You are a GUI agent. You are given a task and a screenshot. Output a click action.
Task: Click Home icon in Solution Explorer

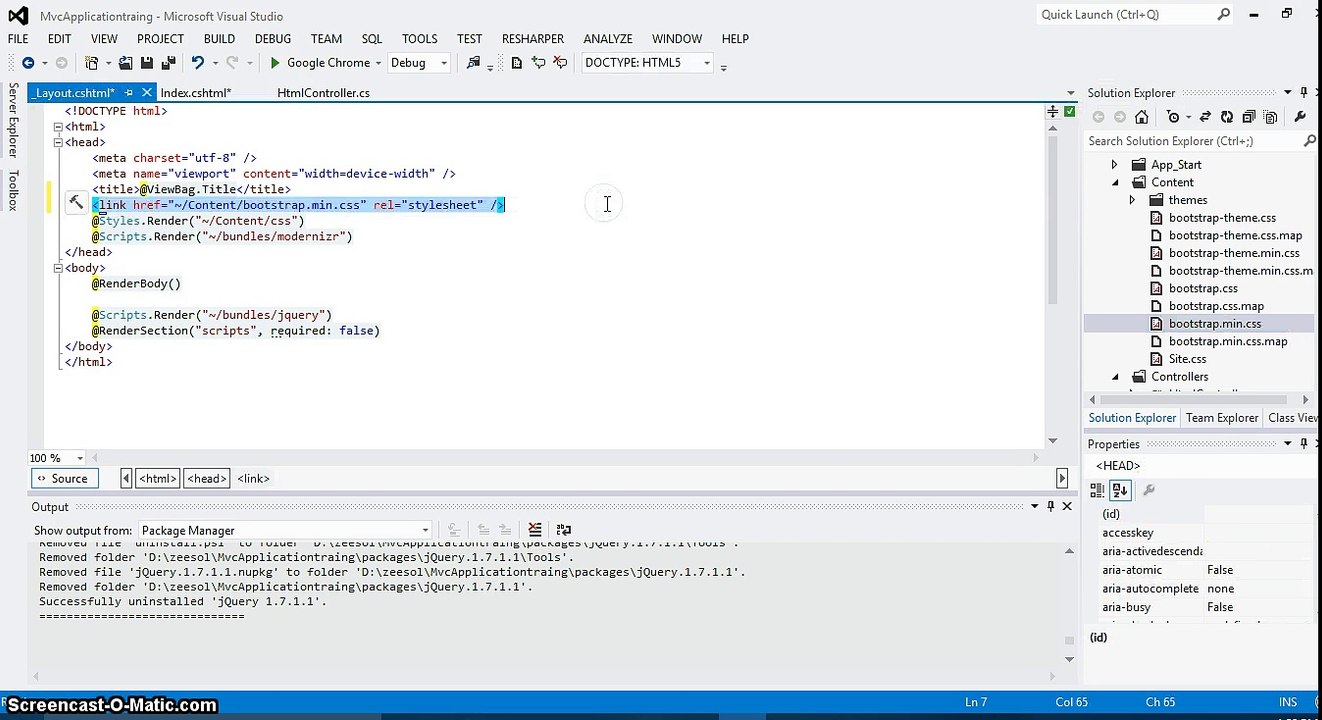[x=1141, y=117]
